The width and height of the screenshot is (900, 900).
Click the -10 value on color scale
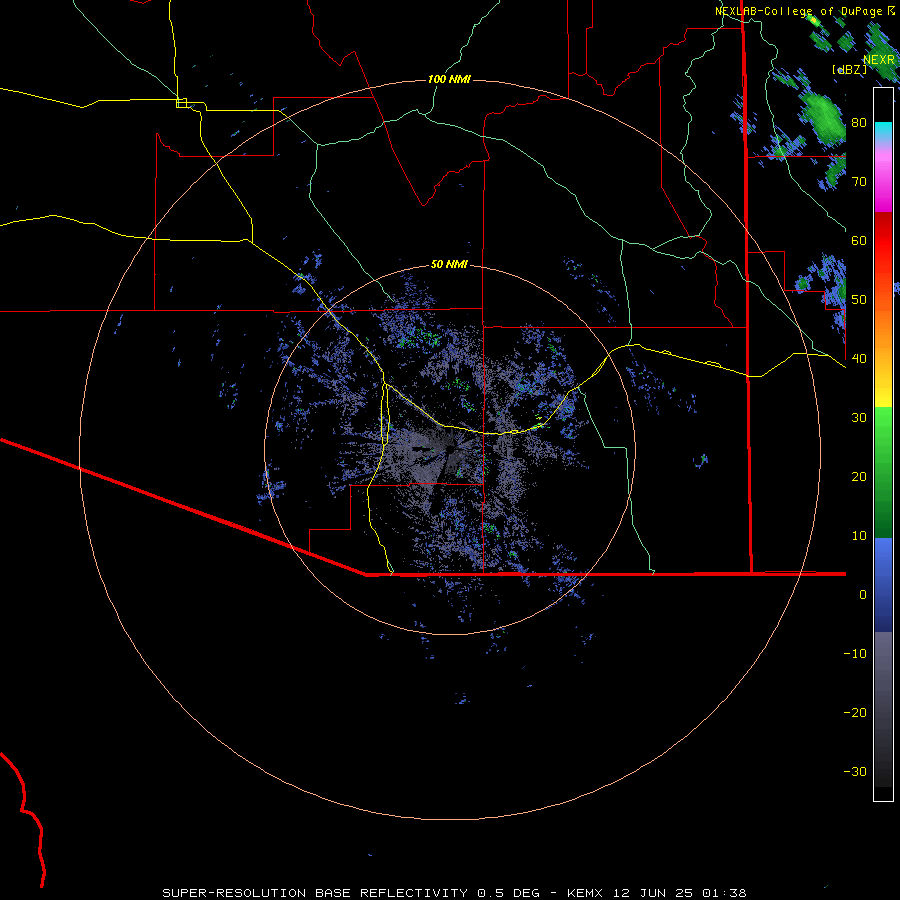coord(855,654)
